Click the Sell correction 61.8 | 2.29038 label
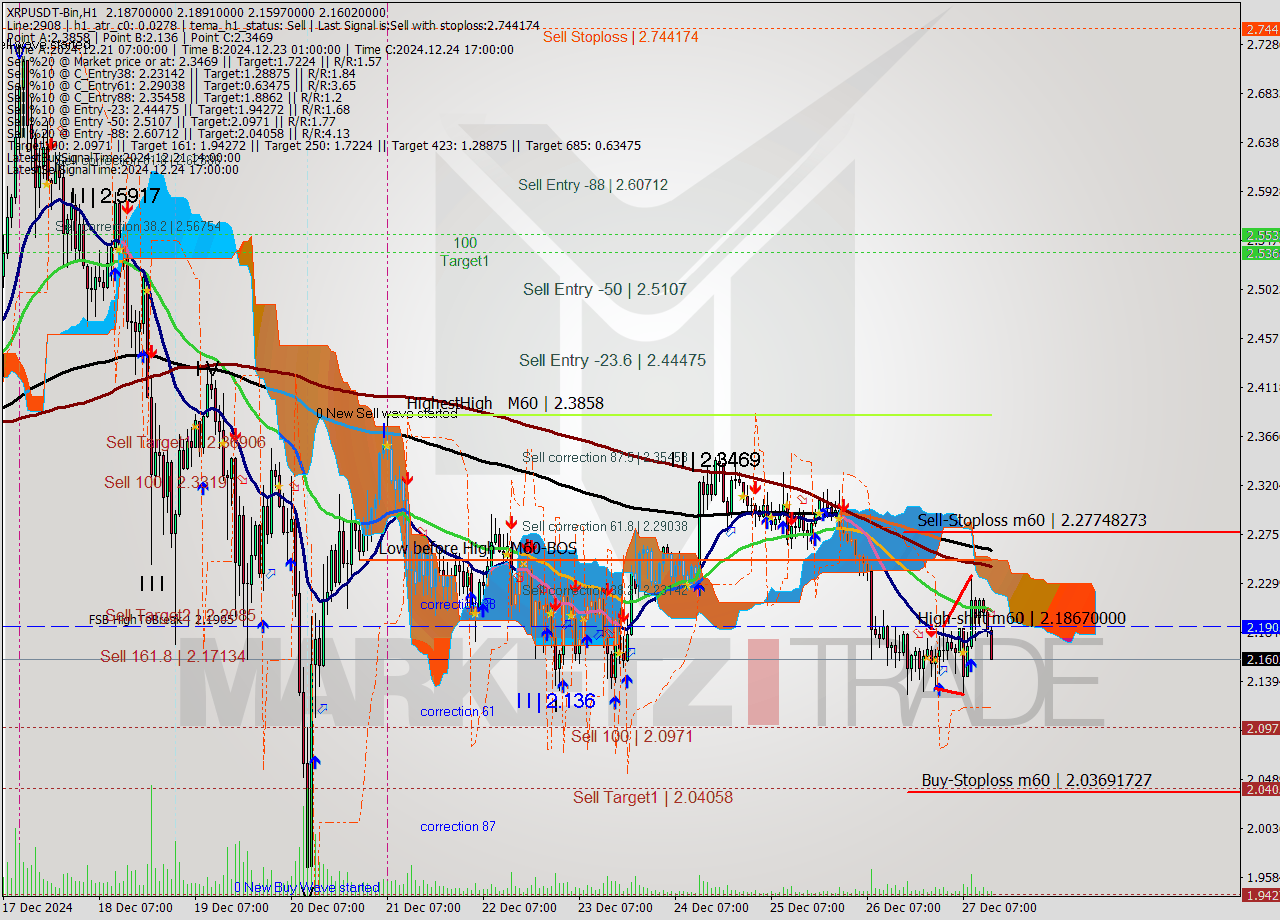The width and height of the screenshot is (1280, 920). coord(604,526)
